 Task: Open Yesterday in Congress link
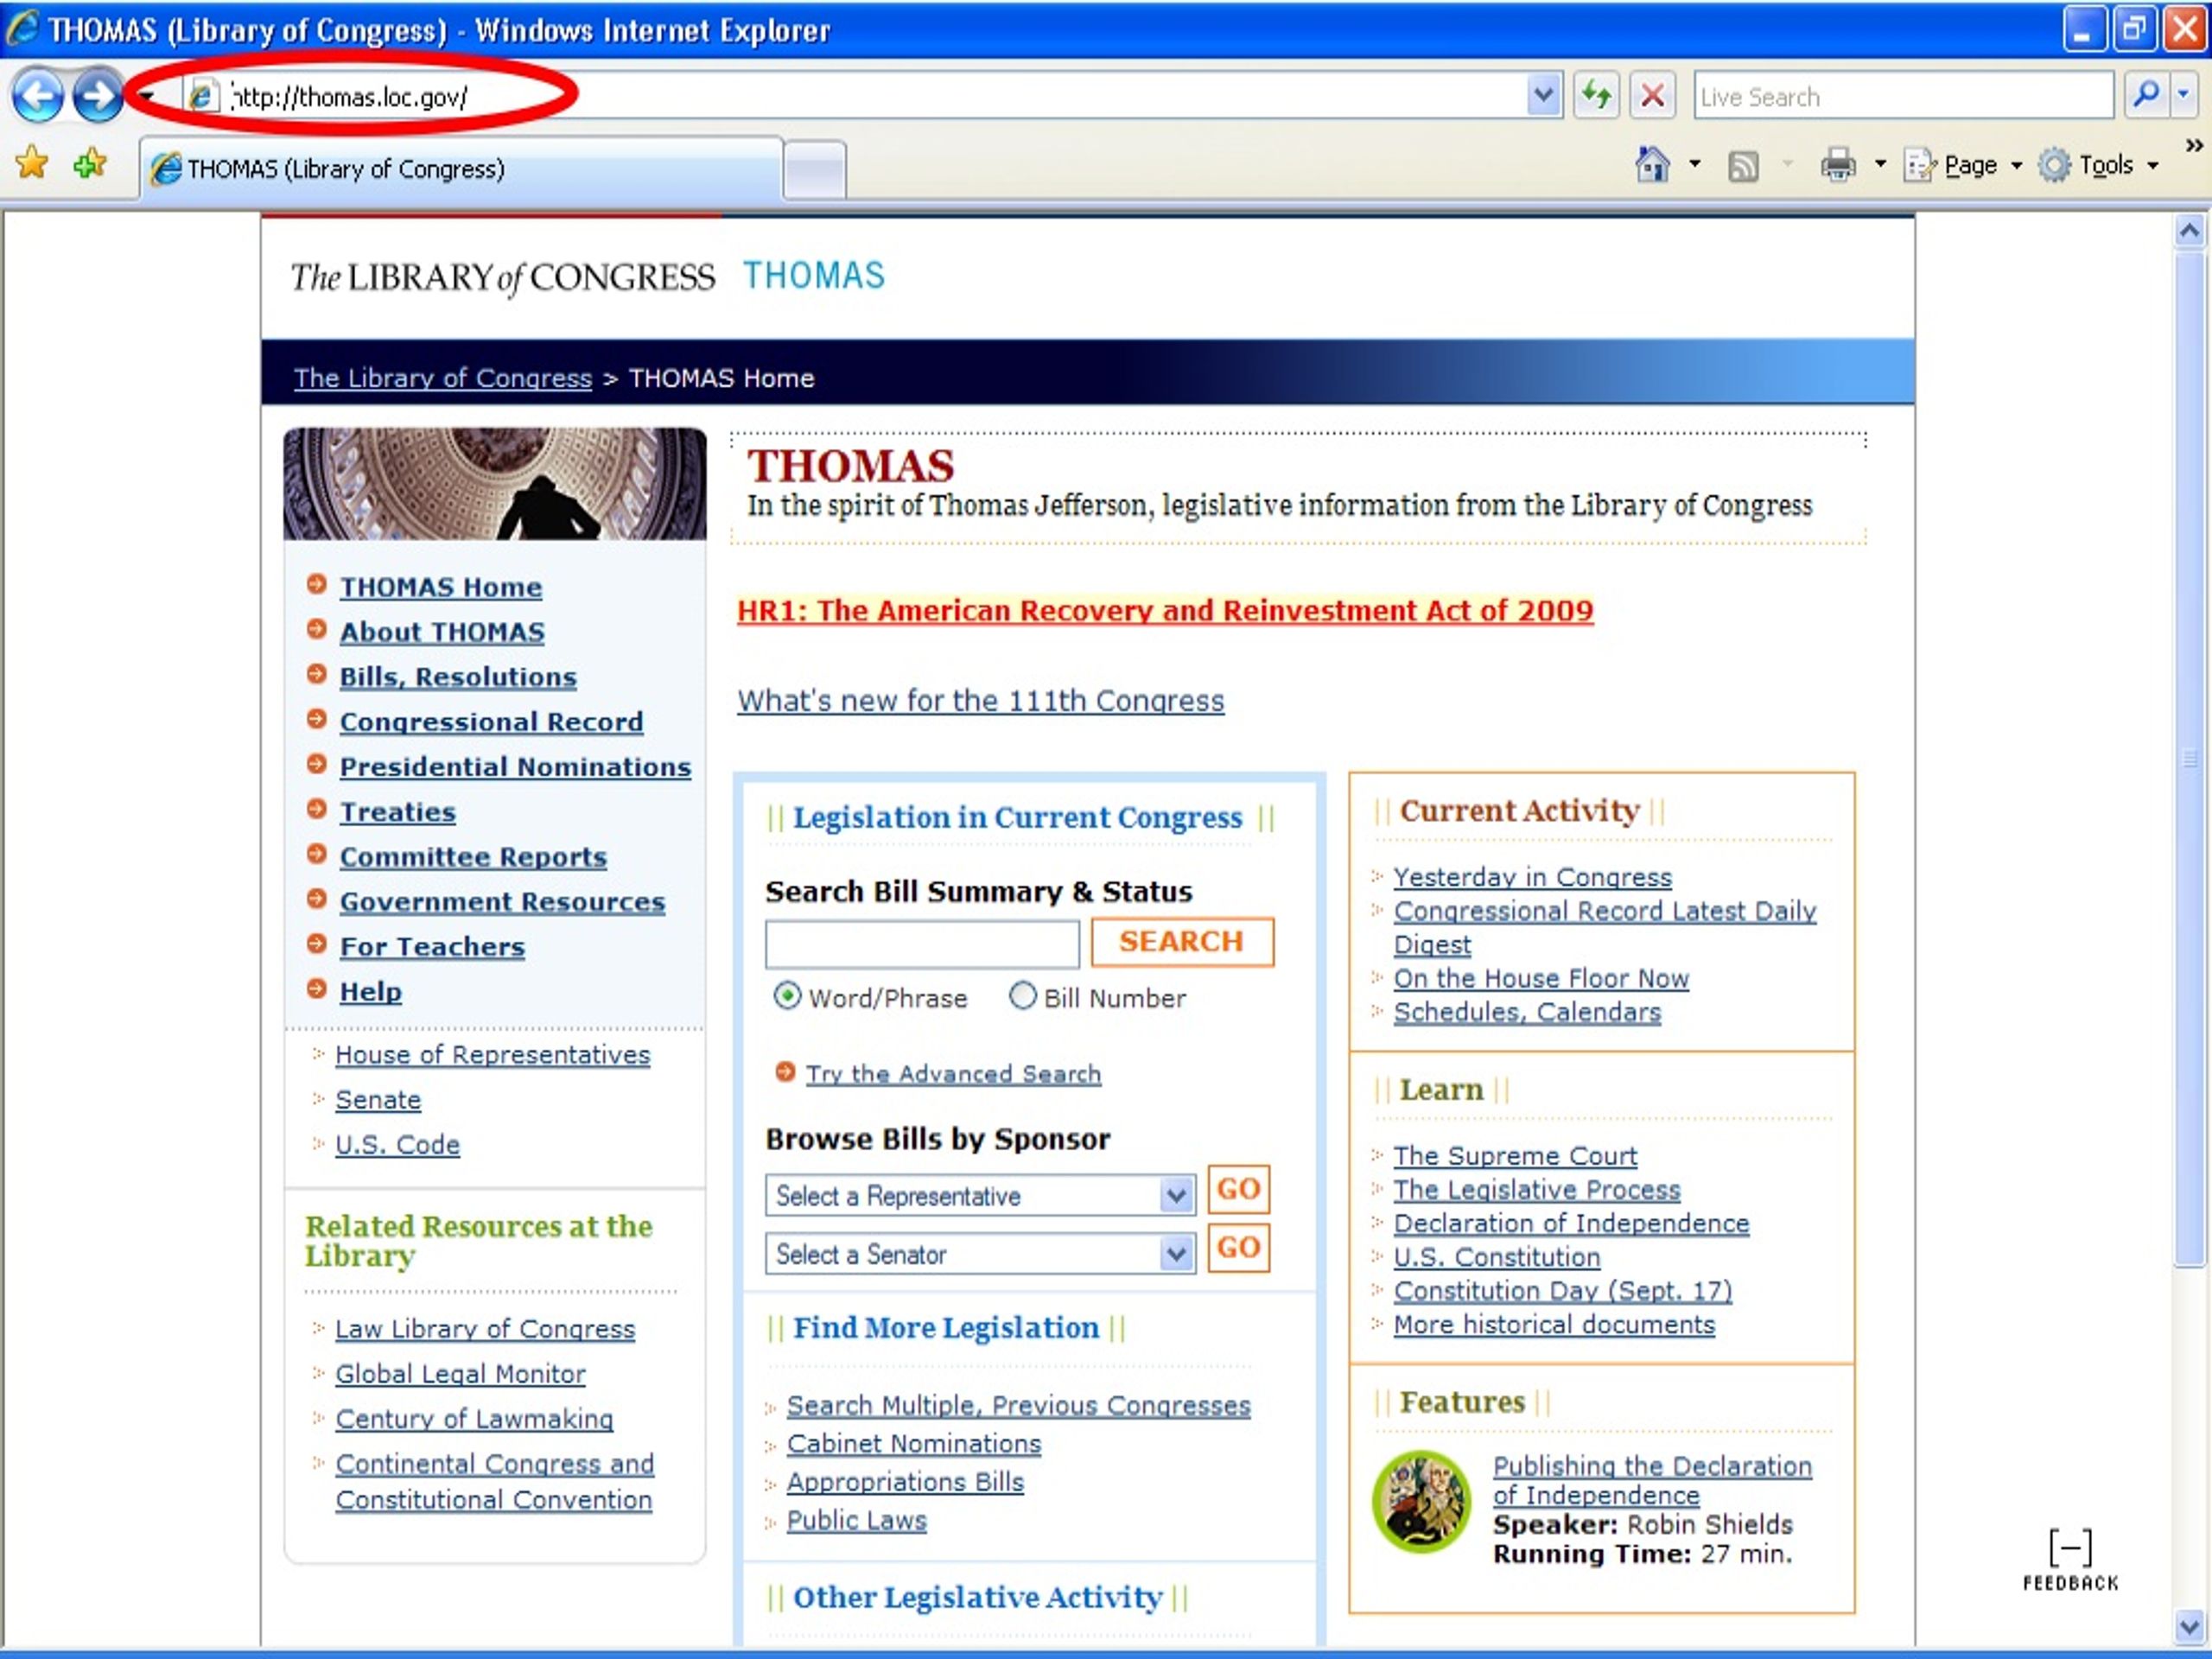coord(1532,877)
